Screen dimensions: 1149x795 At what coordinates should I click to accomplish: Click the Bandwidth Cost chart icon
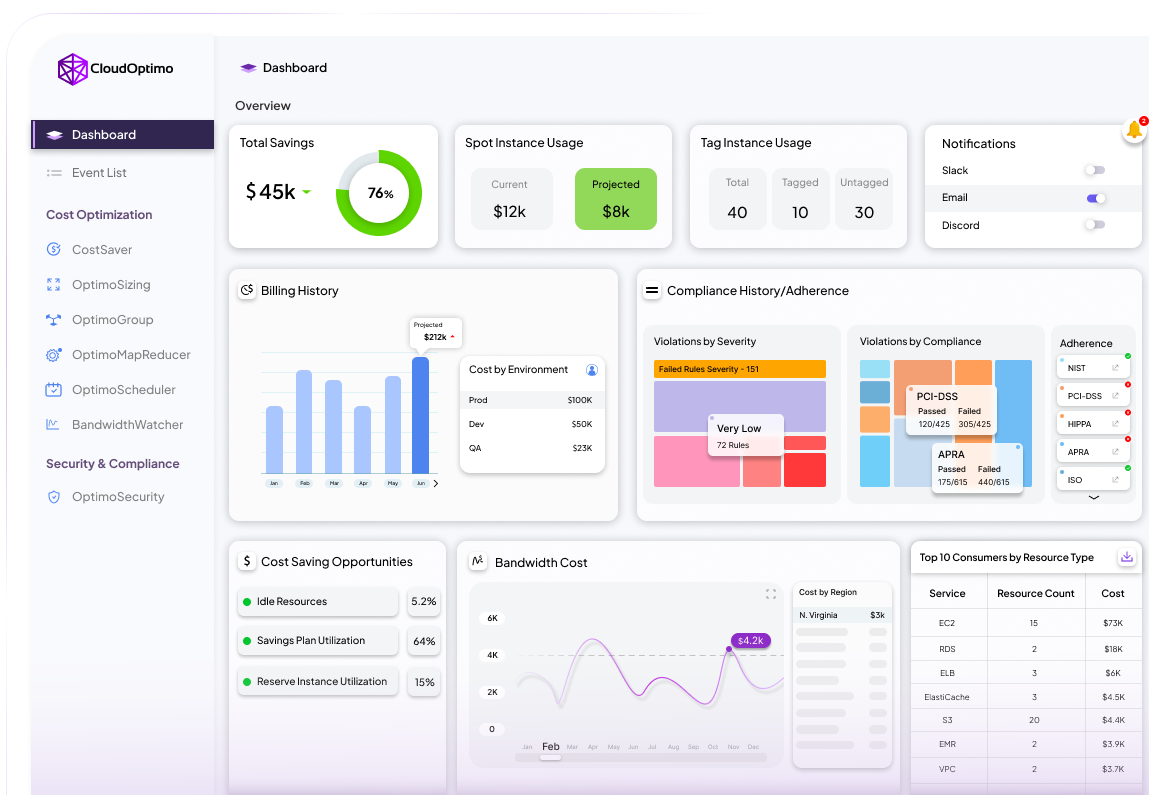coord(478,561)
